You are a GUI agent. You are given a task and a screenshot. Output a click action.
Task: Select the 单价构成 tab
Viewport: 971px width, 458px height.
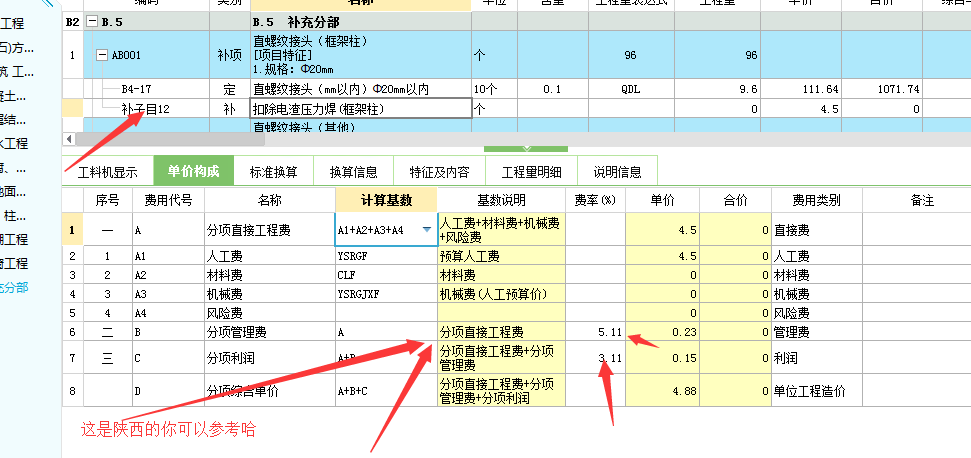(193, 171)
